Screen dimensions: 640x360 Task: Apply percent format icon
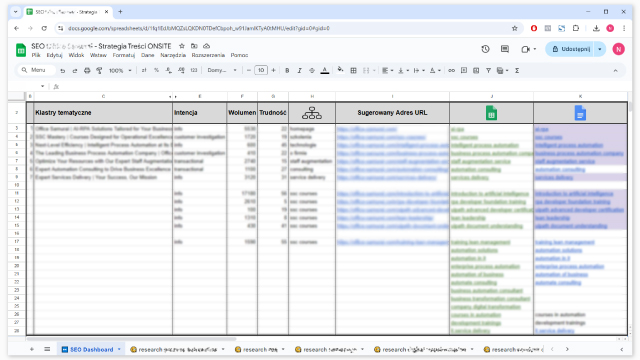156,70
